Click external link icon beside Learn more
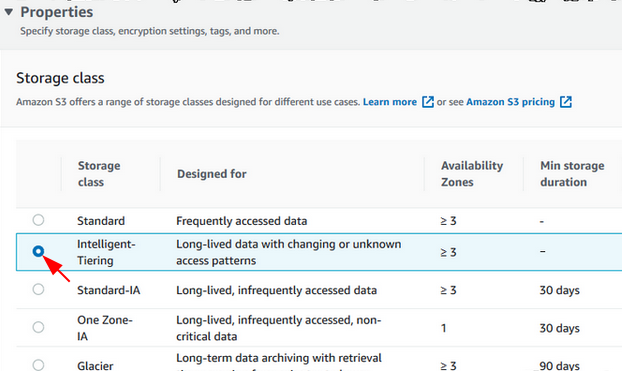Viewport: 624px width, 381px height. (x=428, y=102)
